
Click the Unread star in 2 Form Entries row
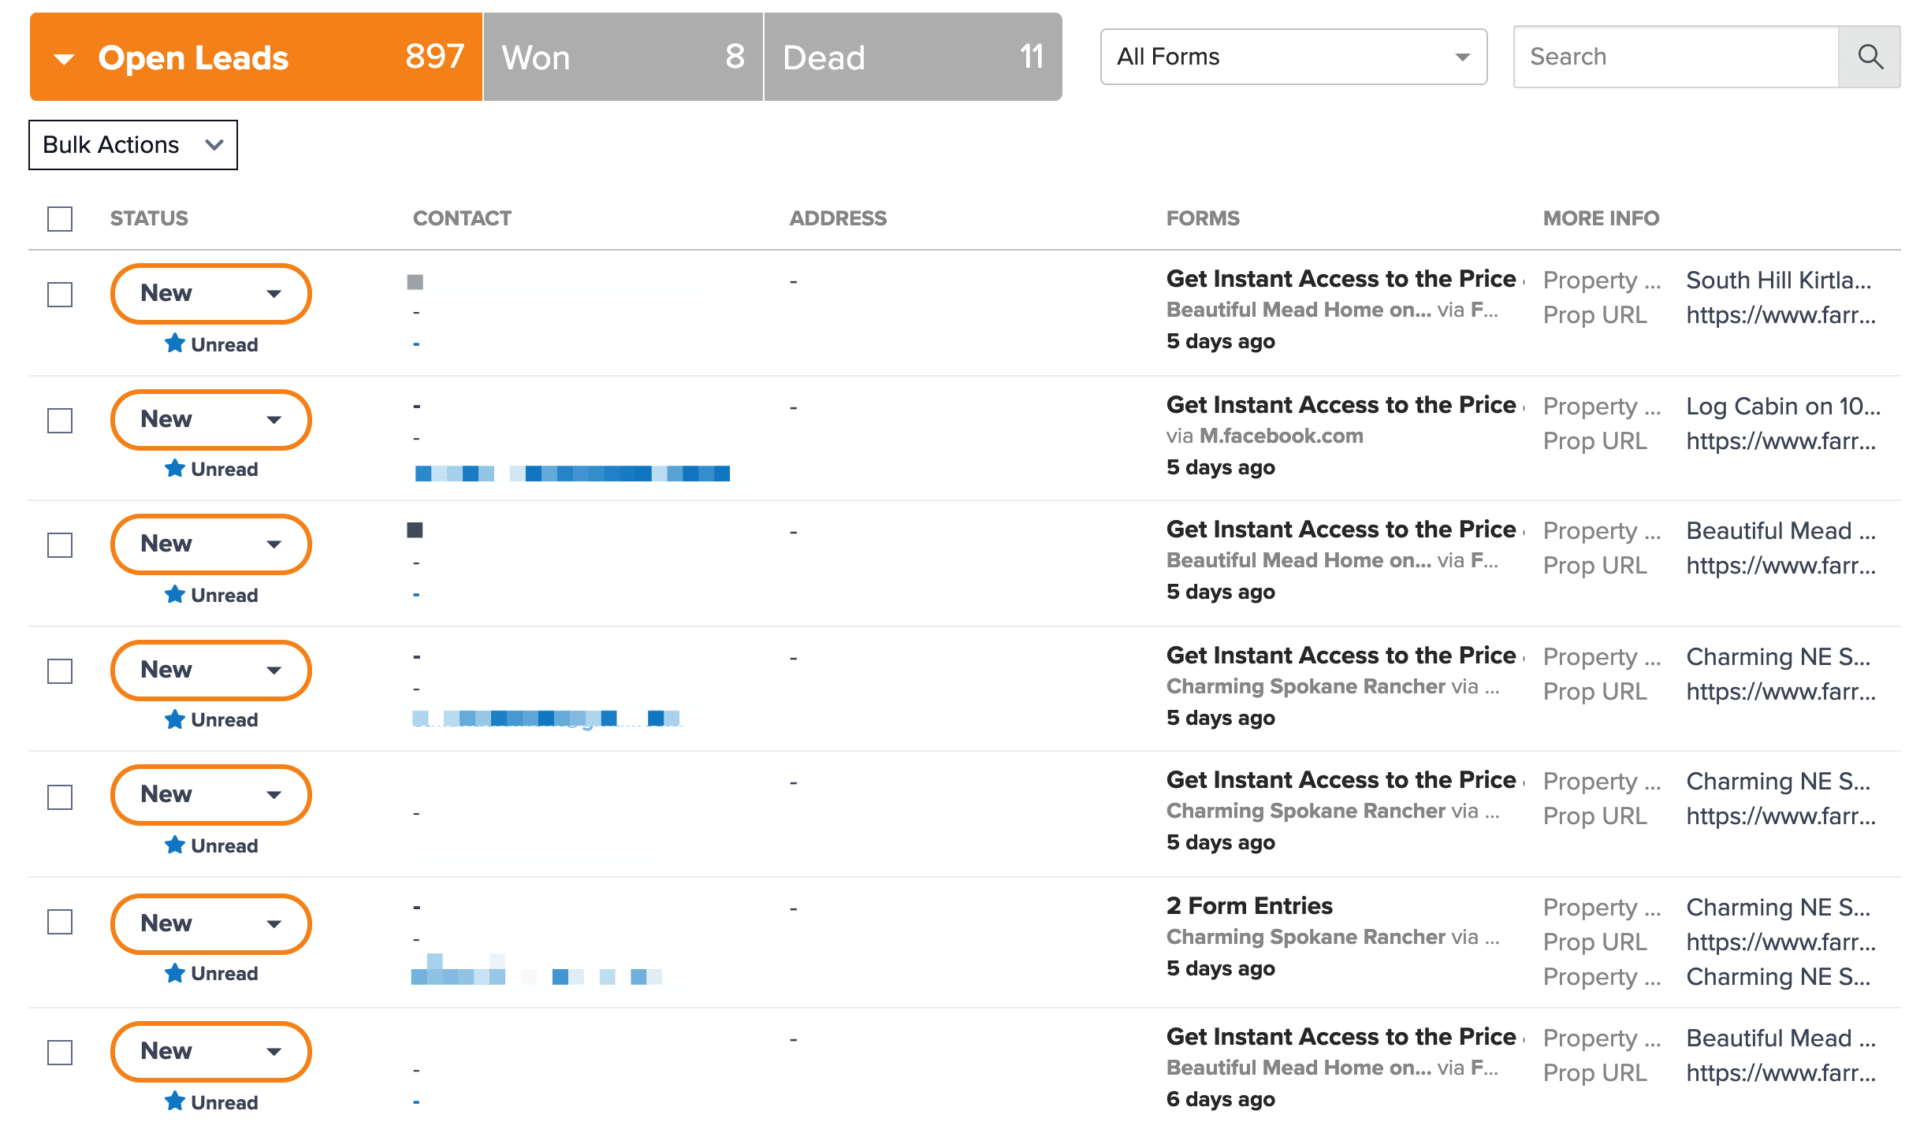click(x=175, y=973)
